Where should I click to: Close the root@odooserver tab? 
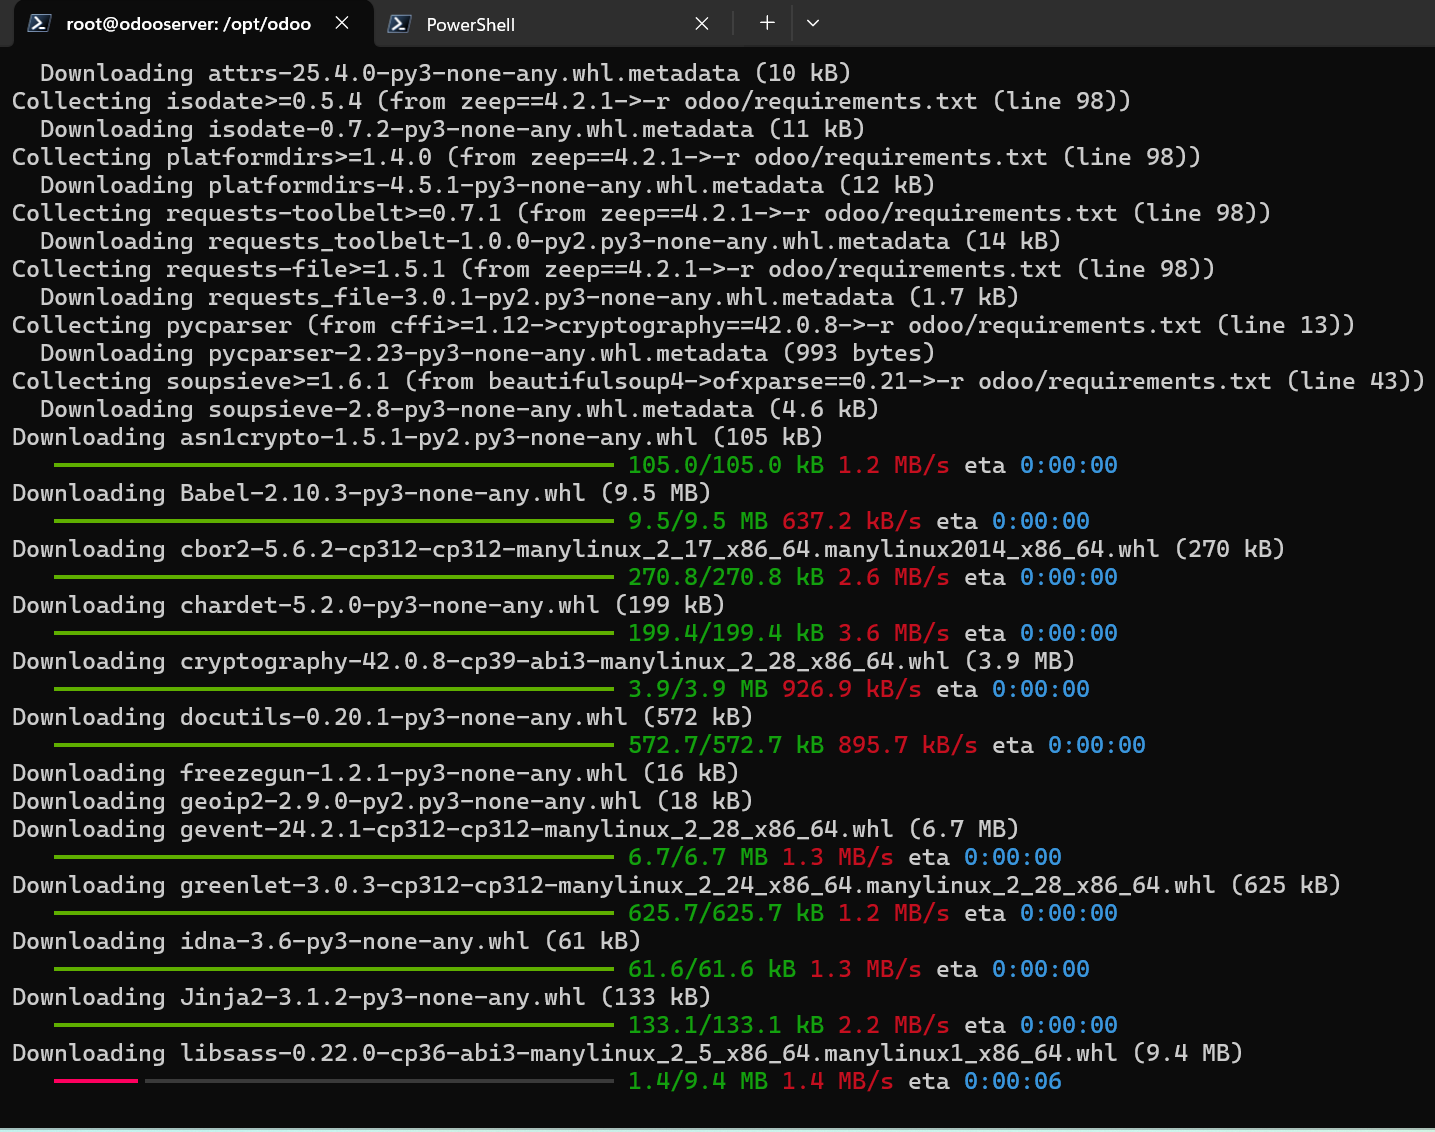(x=342, y=23)
